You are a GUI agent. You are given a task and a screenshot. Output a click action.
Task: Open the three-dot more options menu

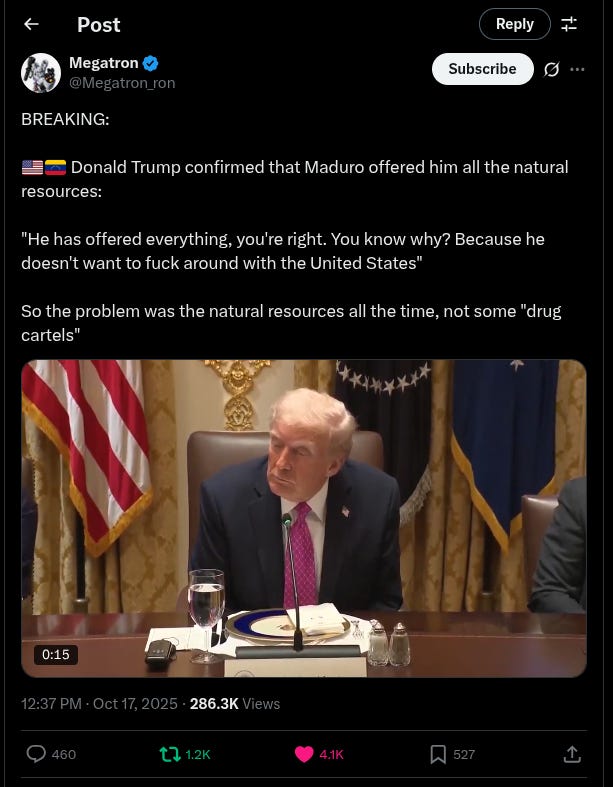577,69
